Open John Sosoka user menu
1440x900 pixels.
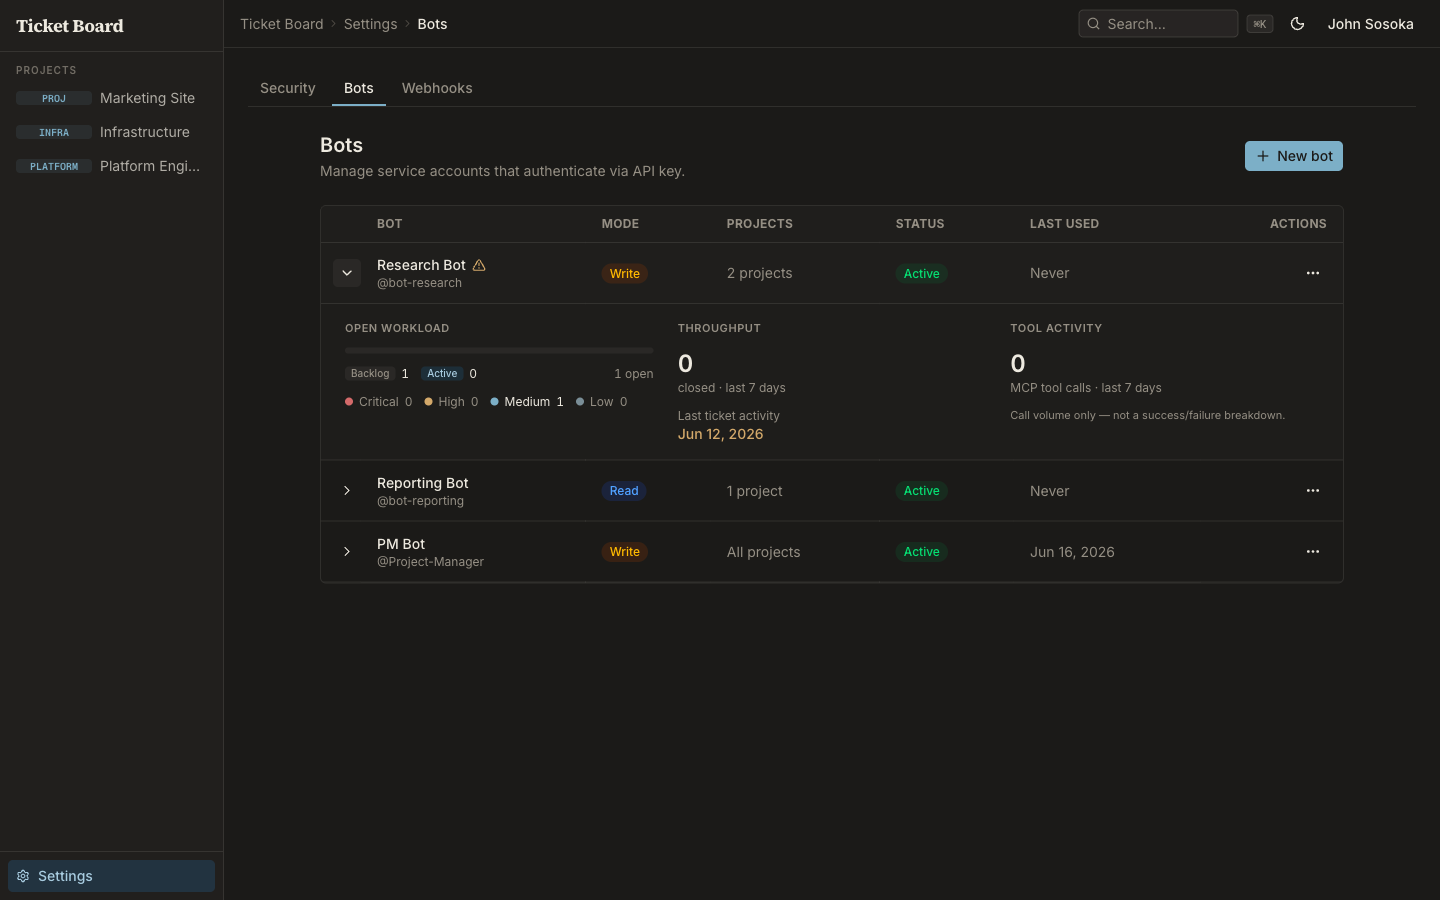tap(1370, 24)
